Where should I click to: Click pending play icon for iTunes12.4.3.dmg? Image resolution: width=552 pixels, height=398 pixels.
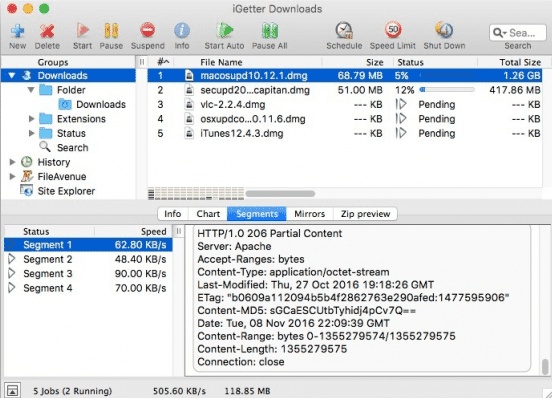point(401,133)
